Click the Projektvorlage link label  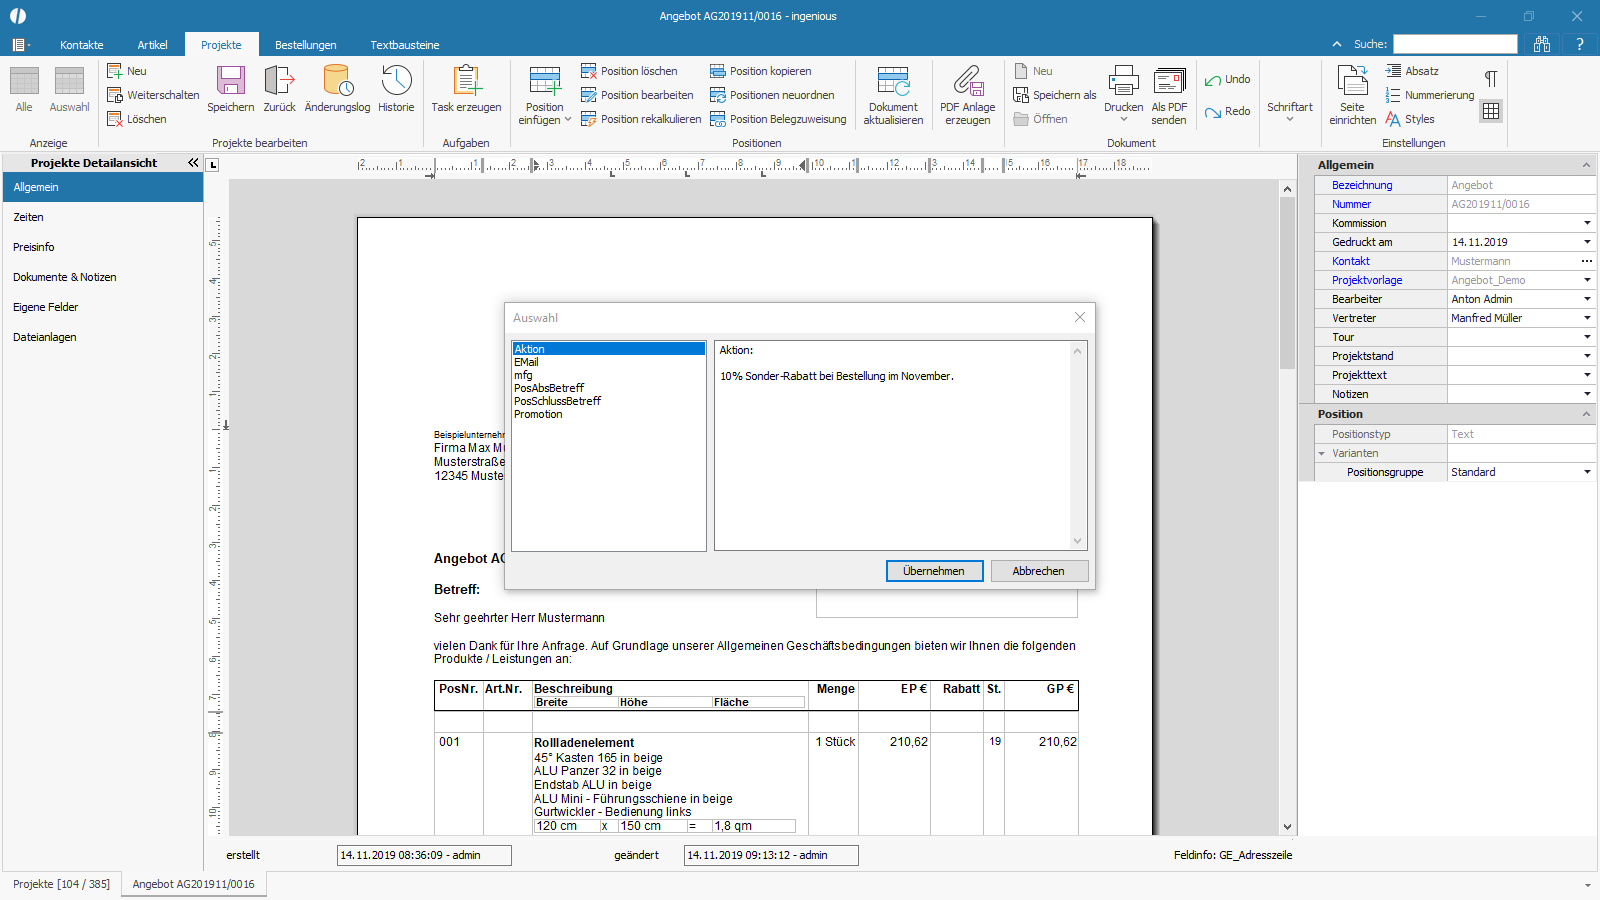point(1367,280)
